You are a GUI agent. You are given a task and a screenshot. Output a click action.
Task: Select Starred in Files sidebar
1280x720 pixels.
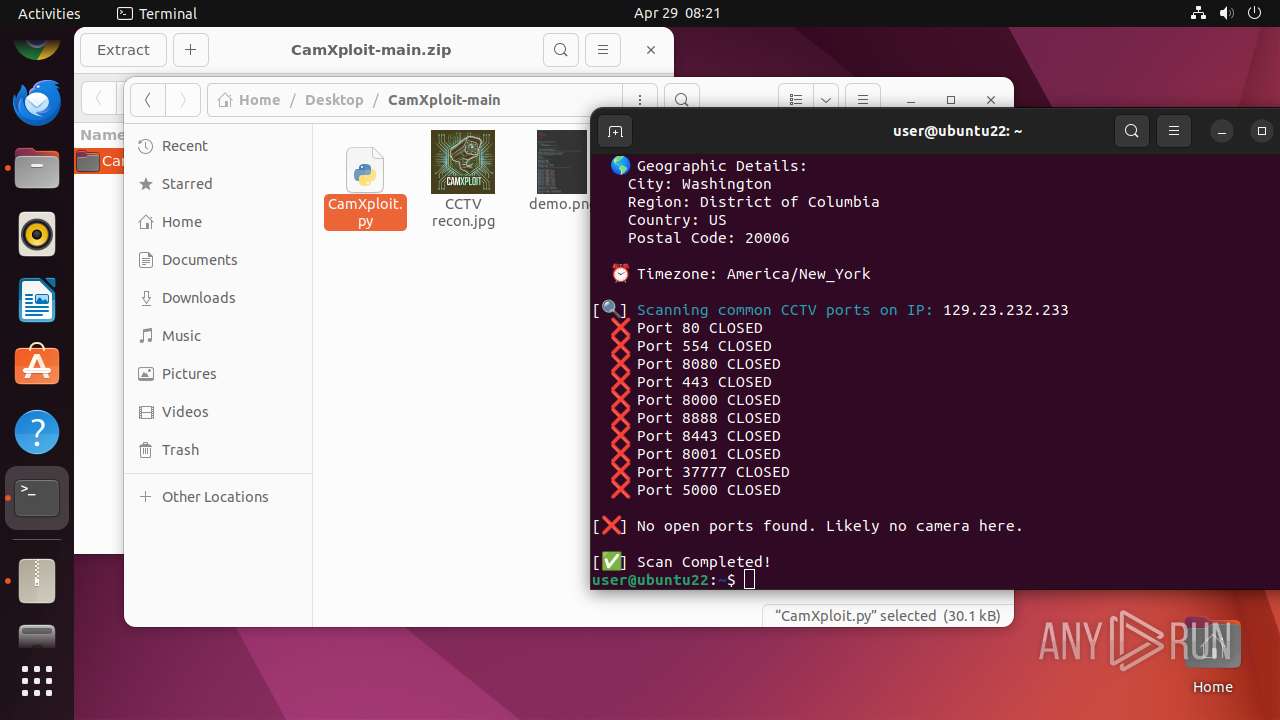point(218,184)
